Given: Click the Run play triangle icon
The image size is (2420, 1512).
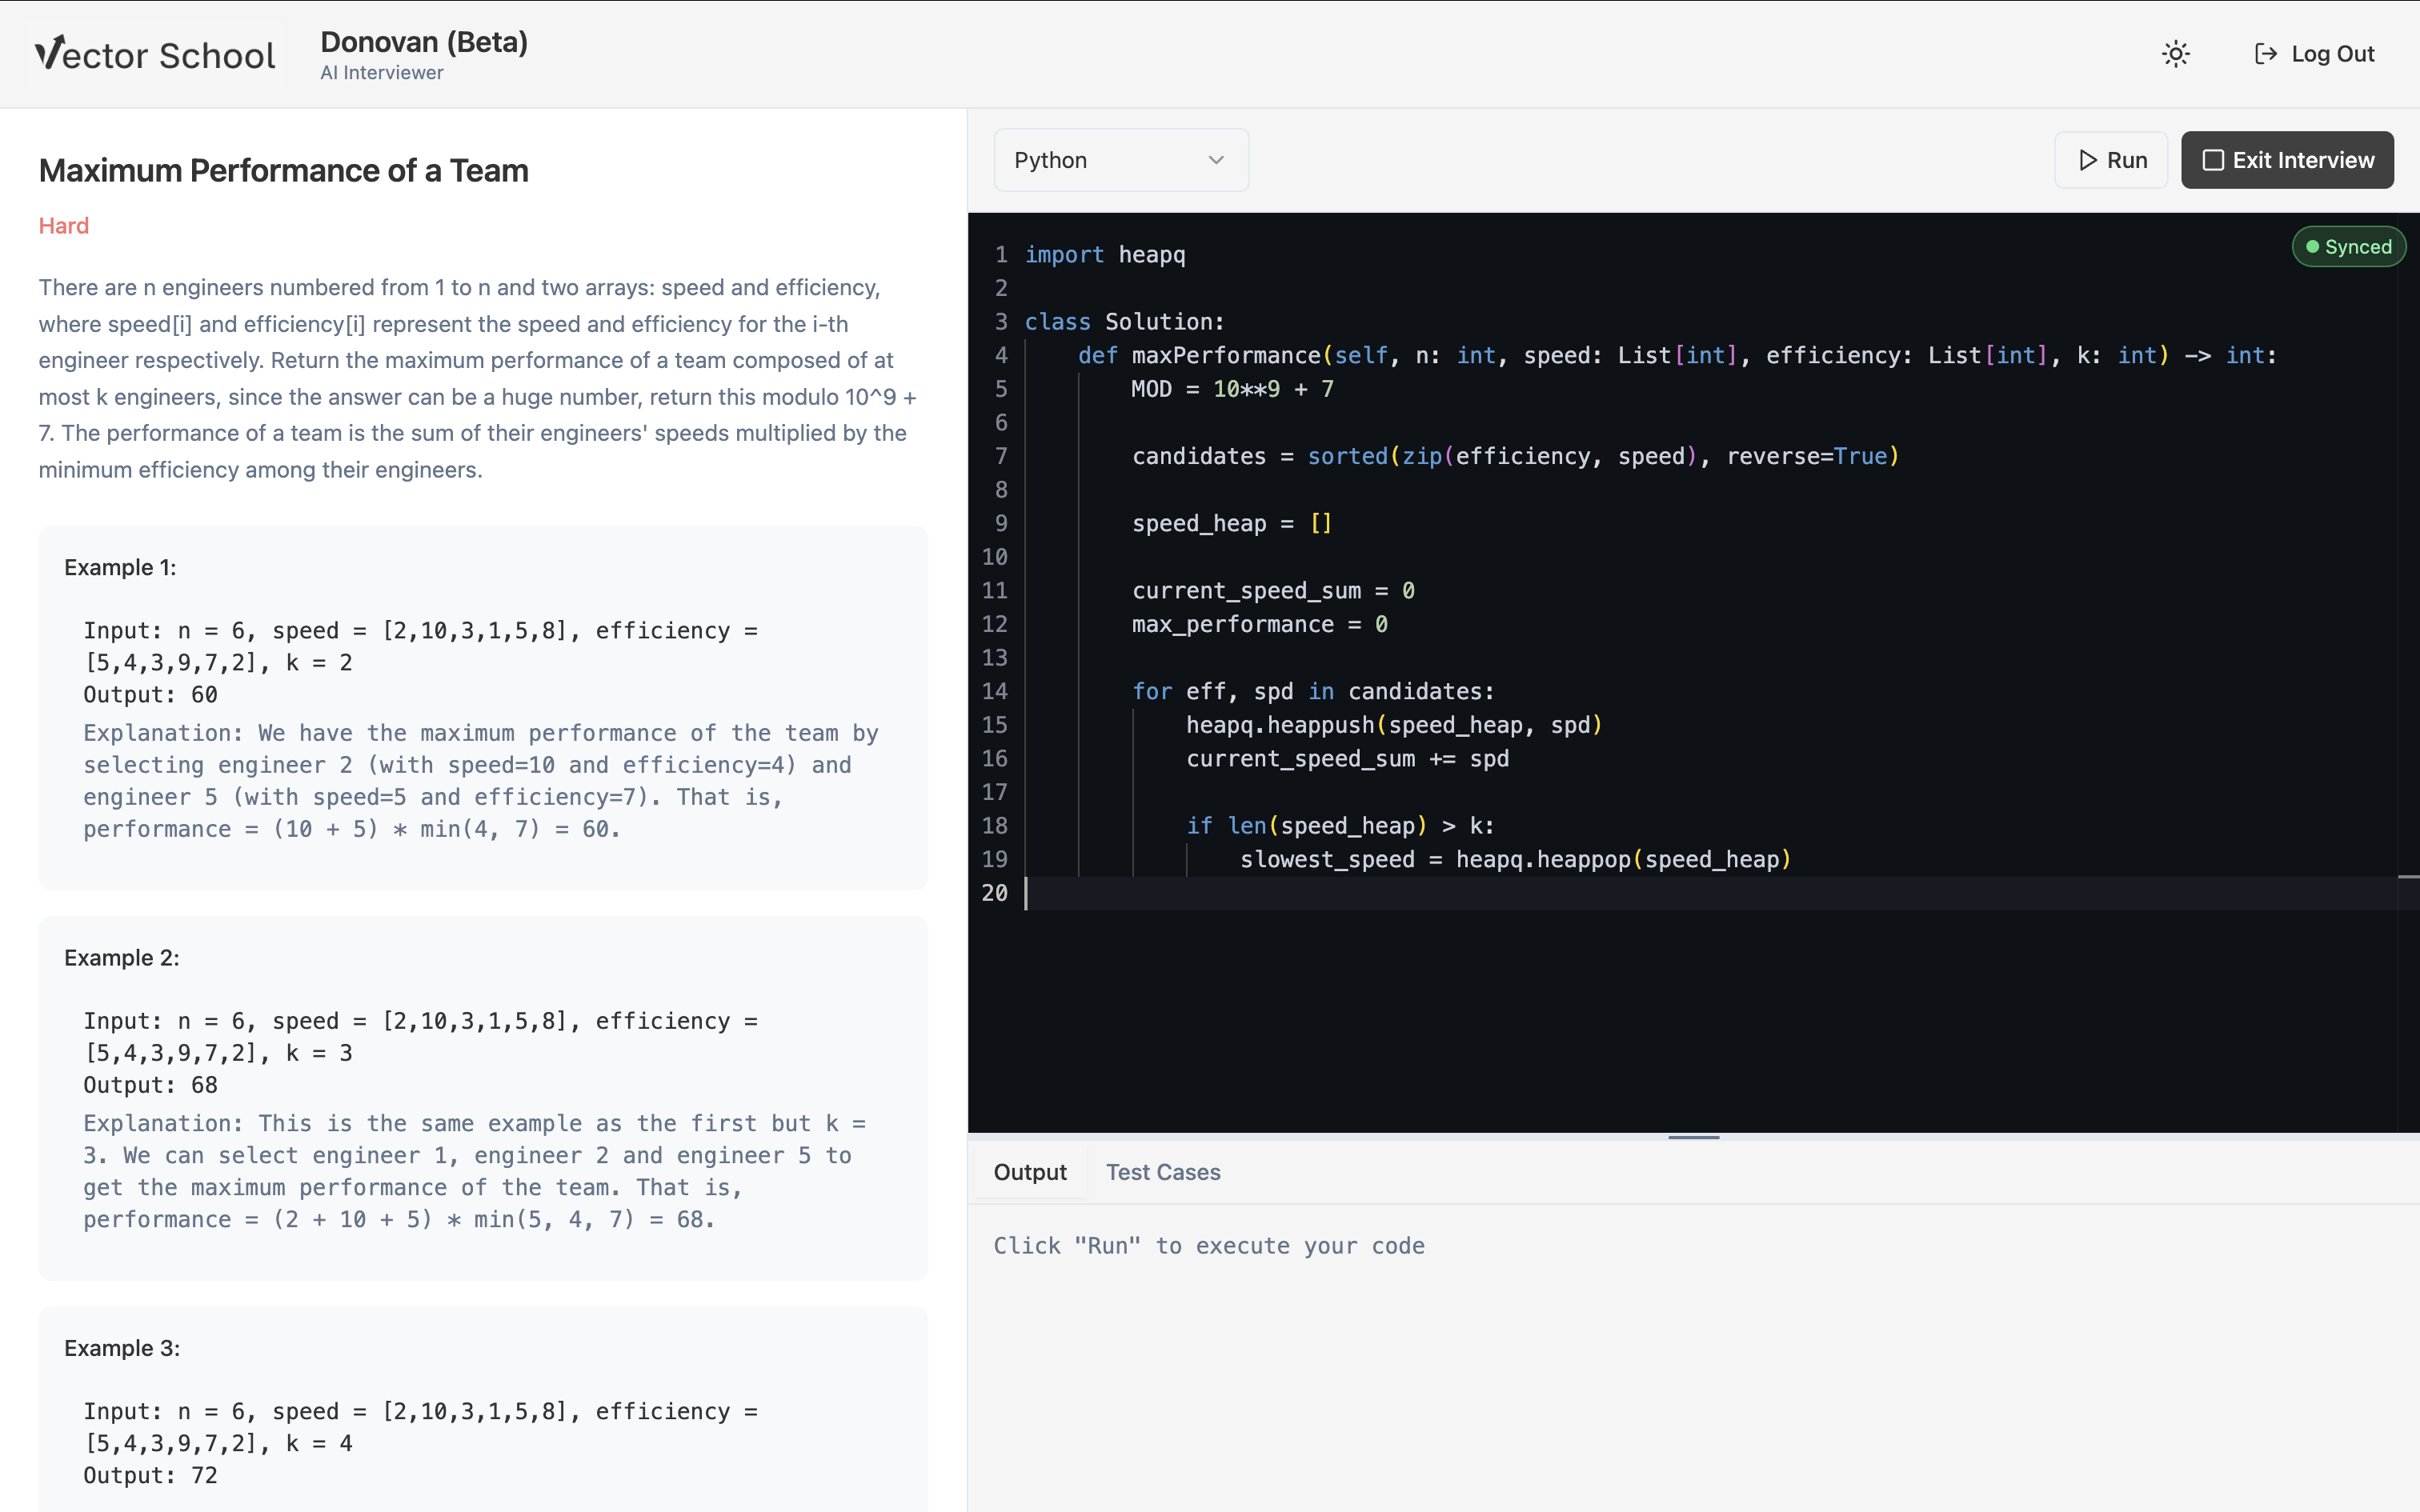Looking at the screenshot, I should click(2088, 160).
